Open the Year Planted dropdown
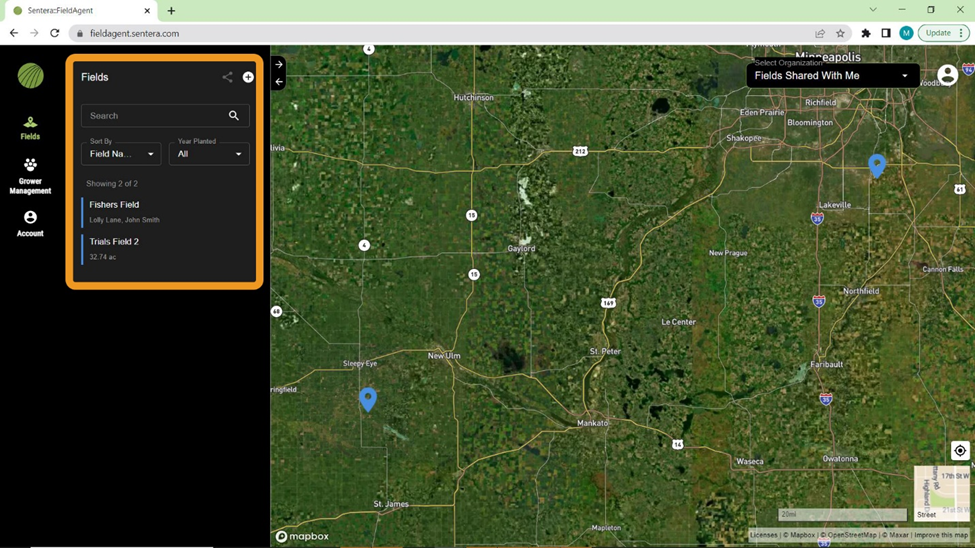The width and height of the screenshot is (975, 548). pos(209,154)
